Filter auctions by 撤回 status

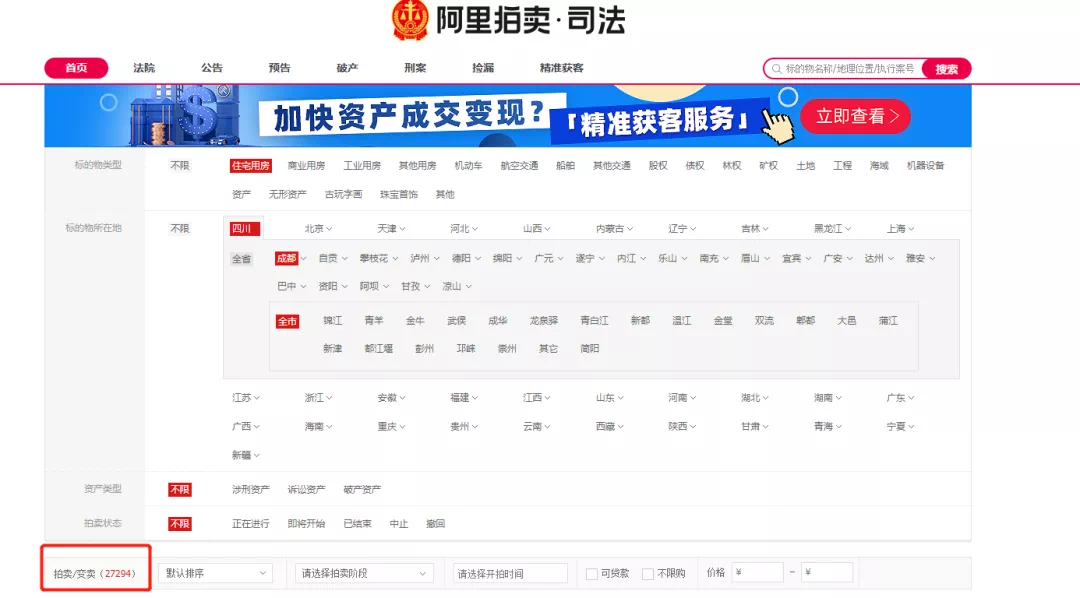click(435, 524)
